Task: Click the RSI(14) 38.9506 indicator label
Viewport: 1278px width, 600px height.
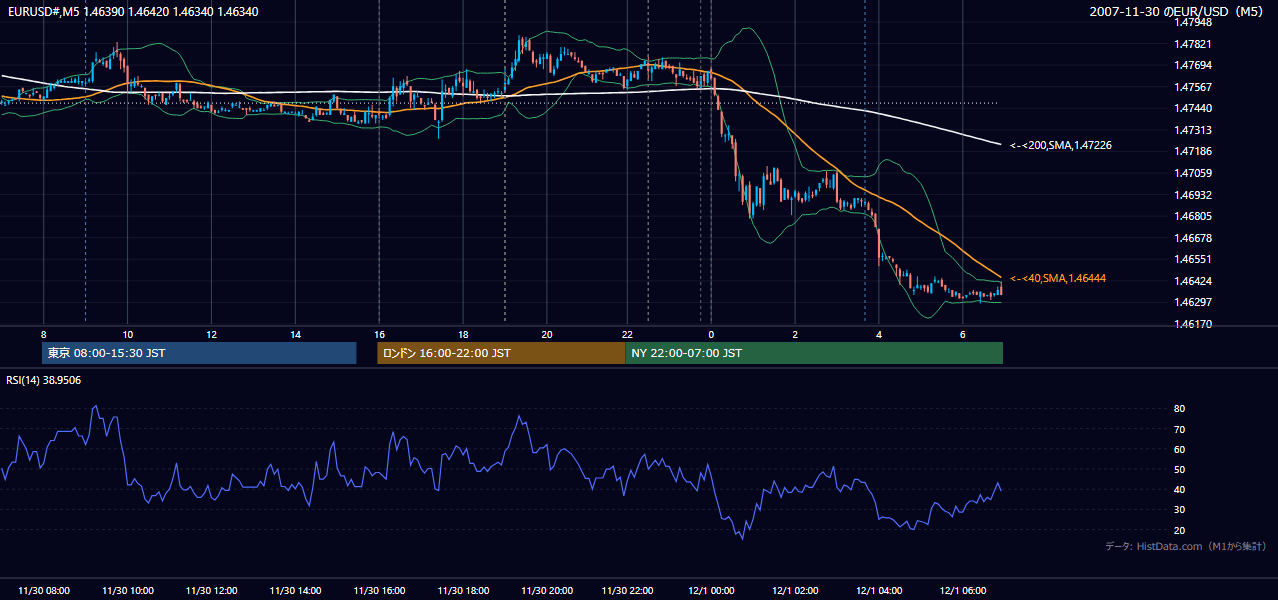Action: tap(44, 380)
